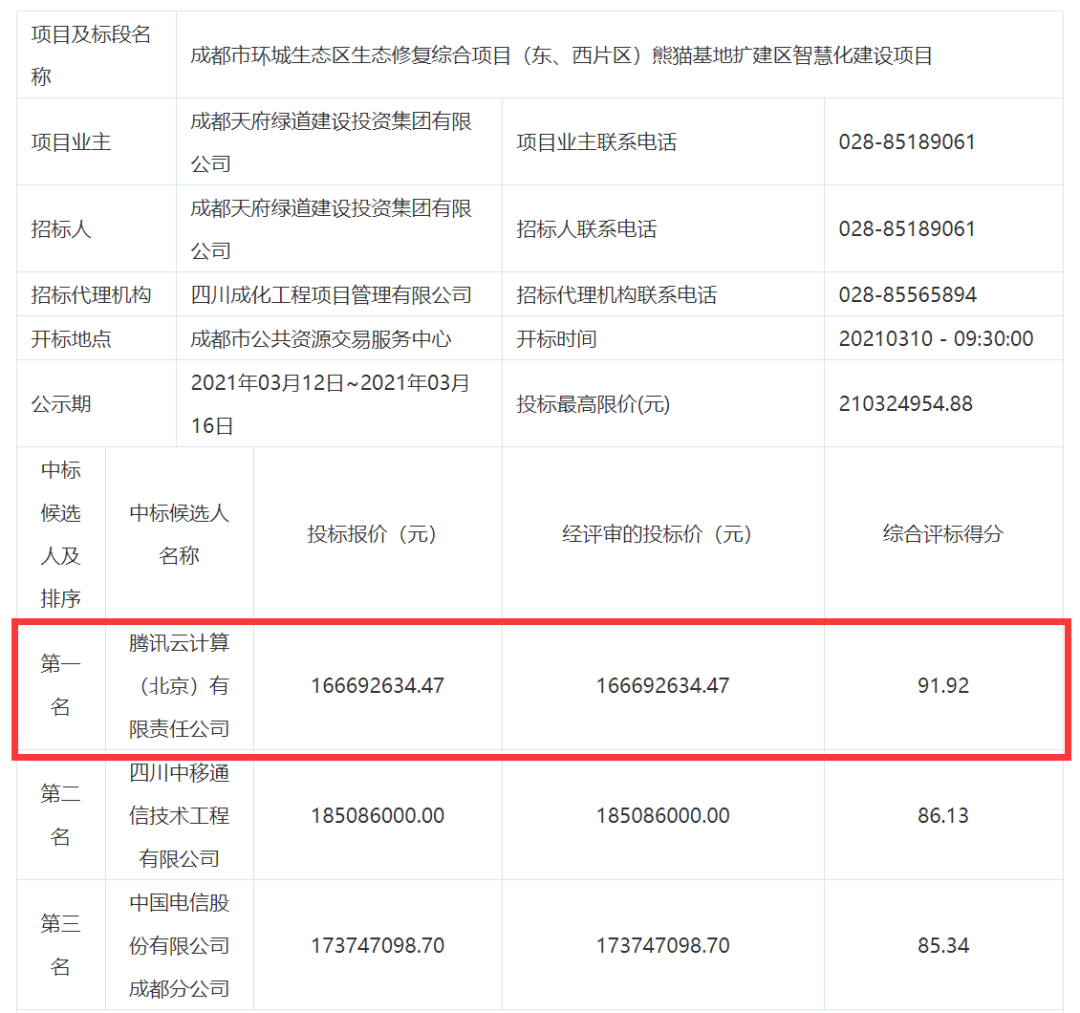Click 173747098.70 in the 经评审的投标价 column
The height and width of the screenshot is (1013, 1080).
click(663, 946)
